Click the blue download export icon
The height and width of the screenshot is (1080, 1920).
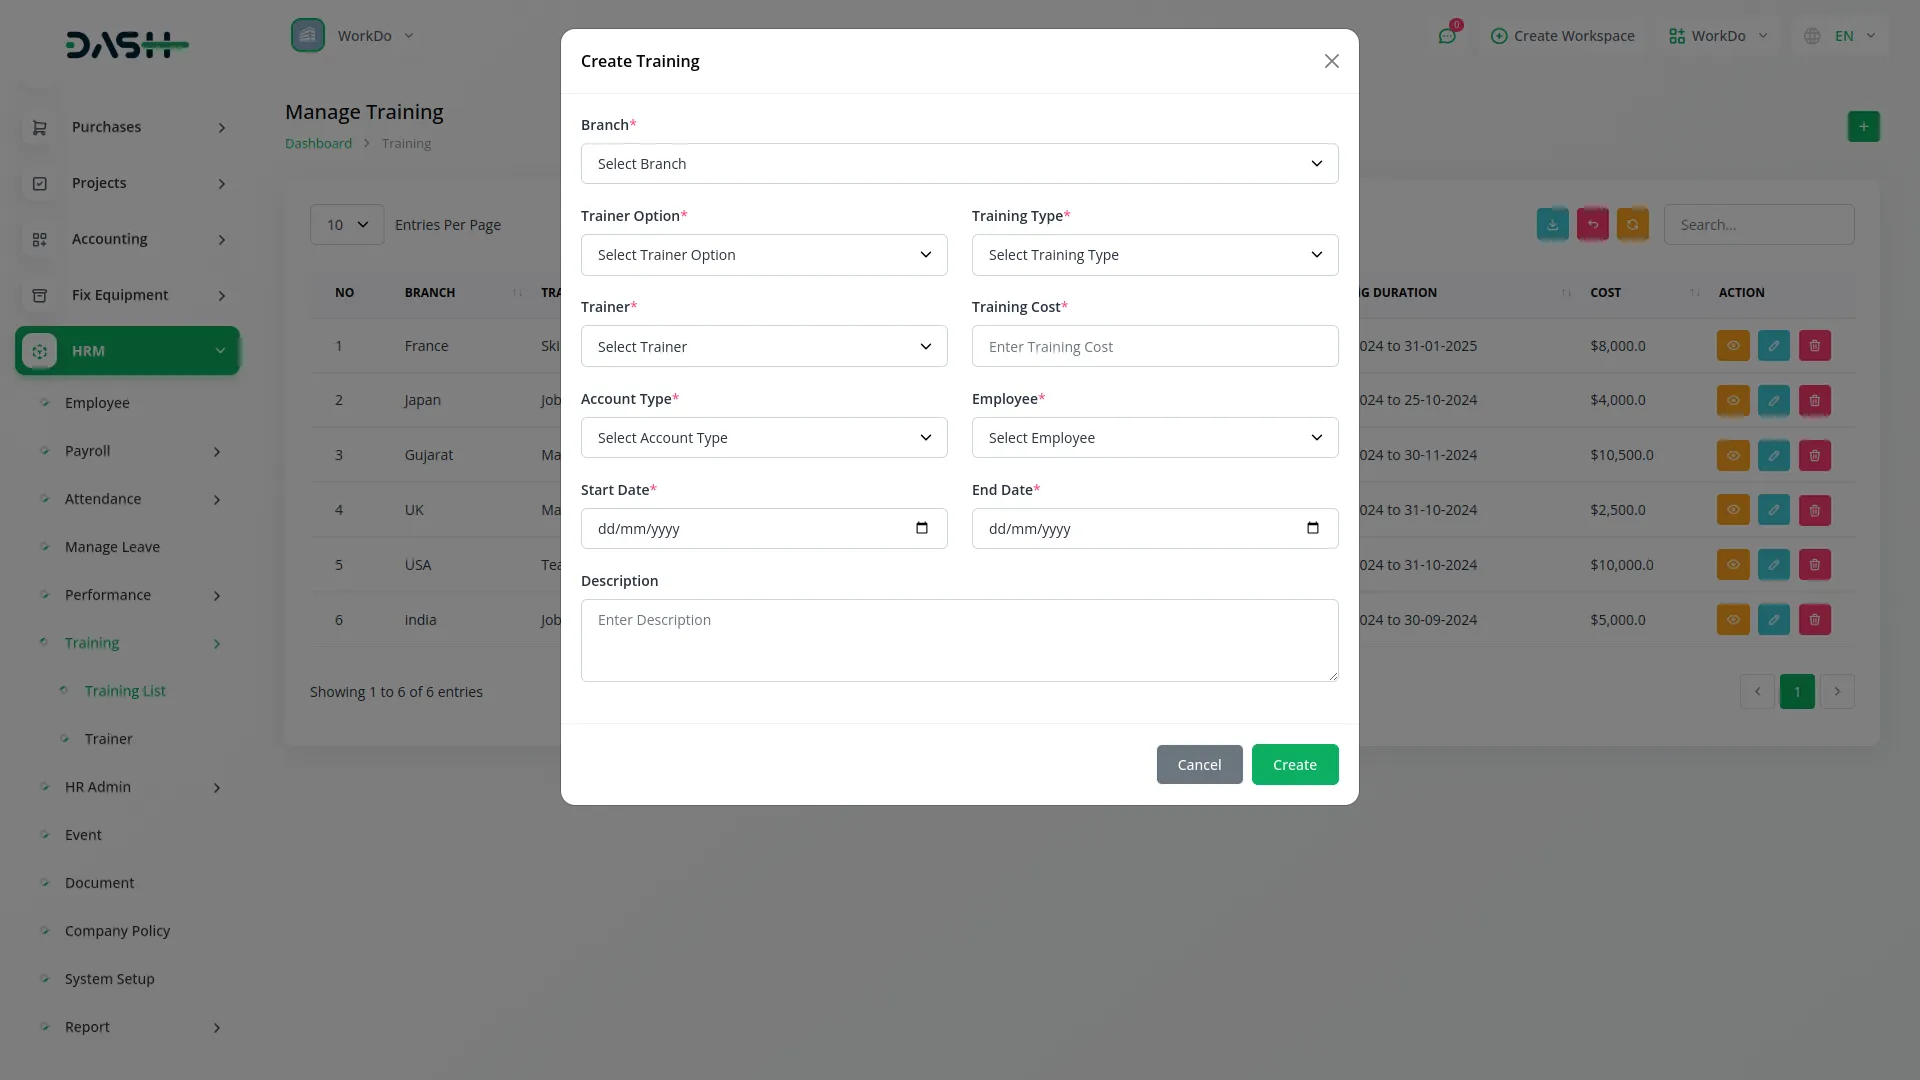pos(1552,225)
